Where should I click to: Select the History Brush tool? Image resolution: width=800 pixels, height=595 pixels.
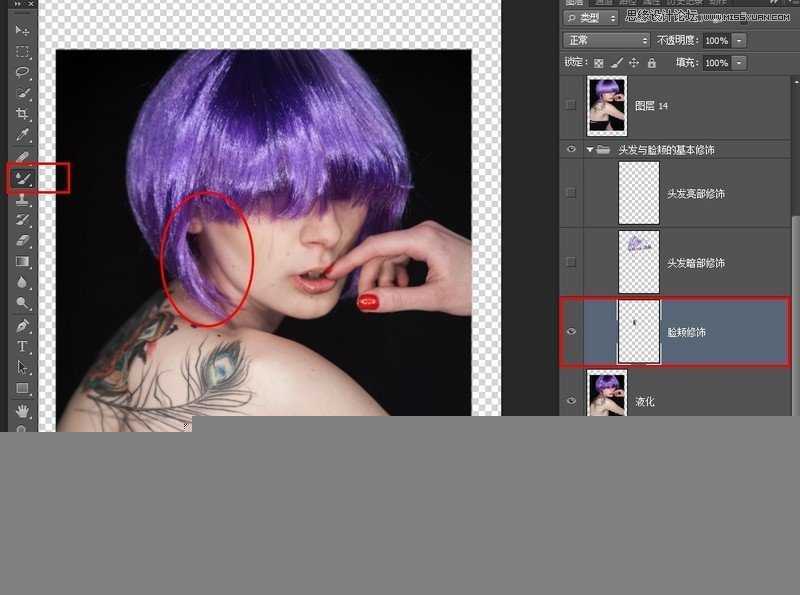pos(22,219)
